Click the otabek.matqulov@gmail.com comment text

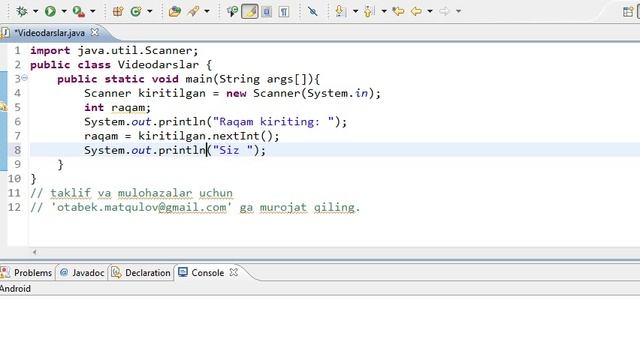(141, 208)
